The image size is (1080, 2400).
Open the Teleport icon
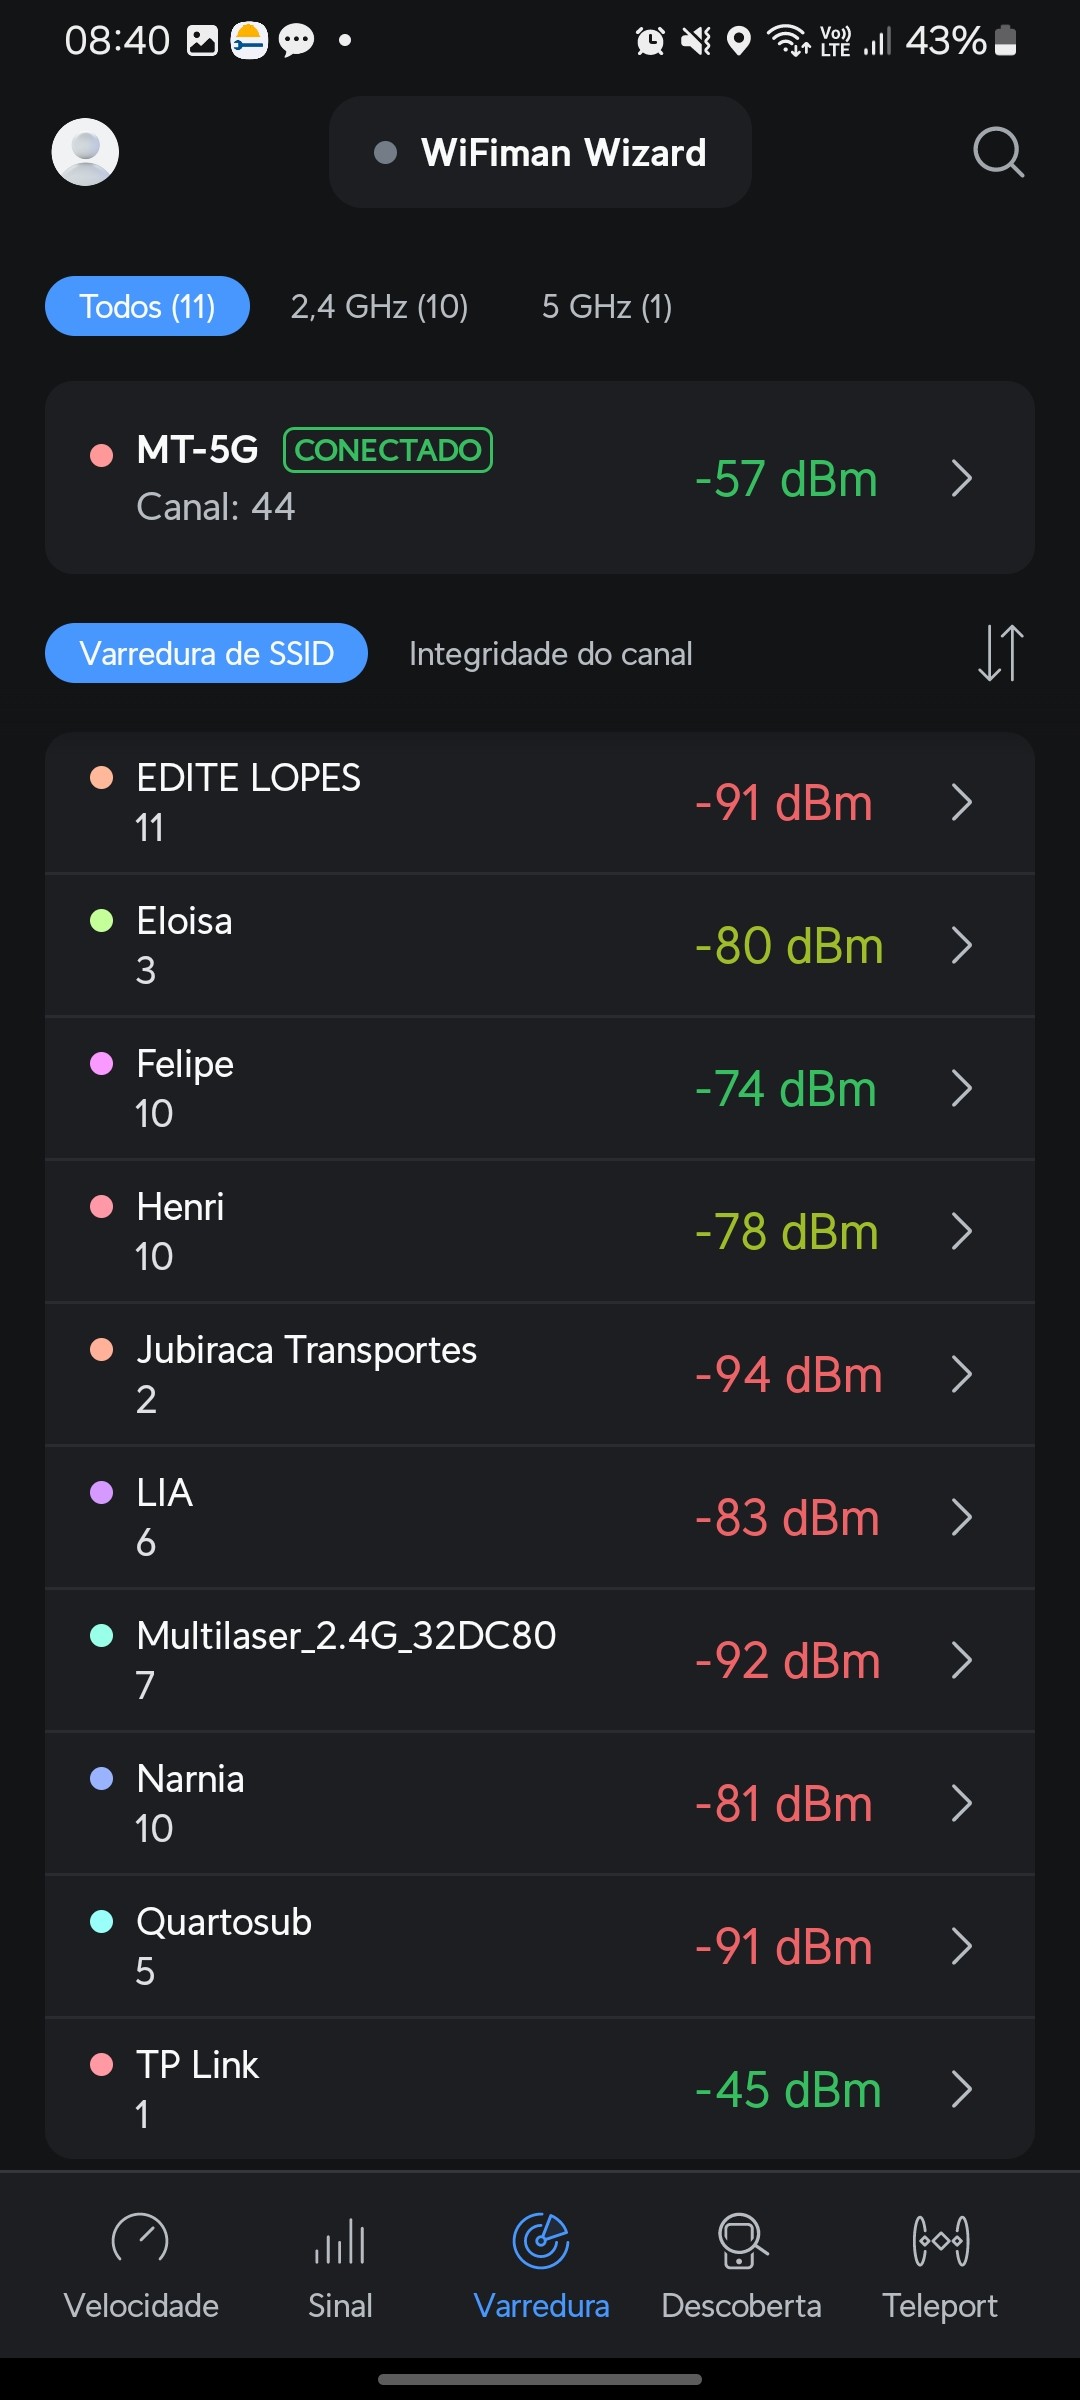(940, 2240)
